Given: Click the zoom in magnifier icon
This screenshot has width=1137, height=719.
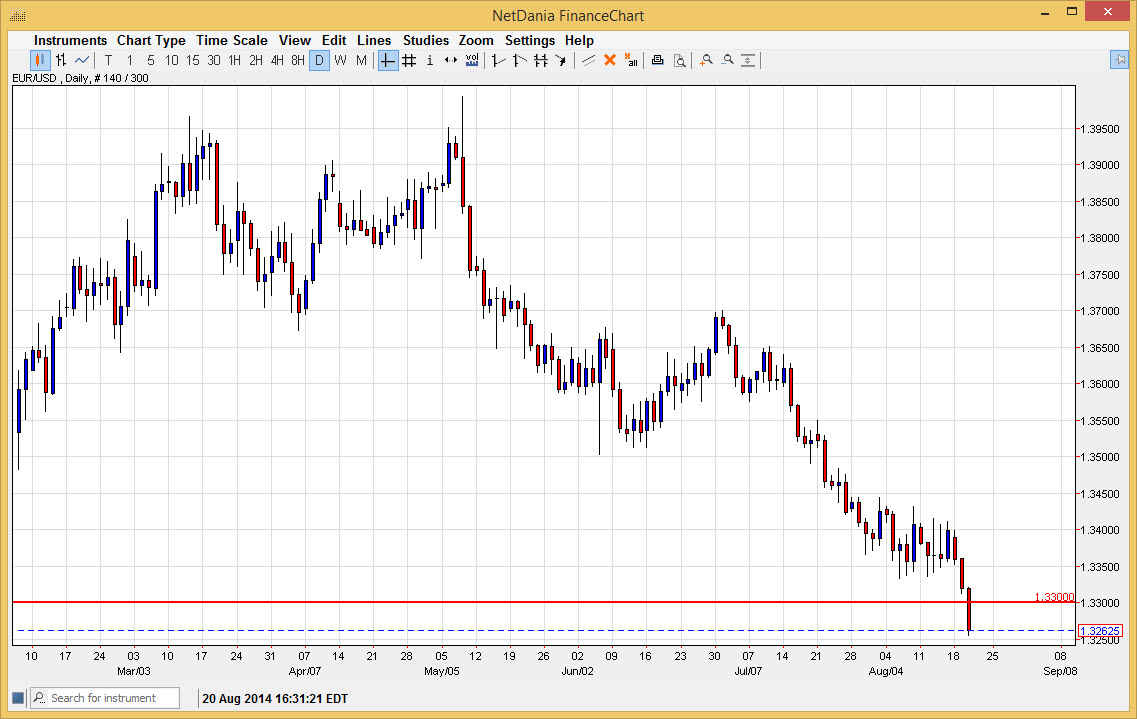Looking at the screenshot, I should [706, 60].
